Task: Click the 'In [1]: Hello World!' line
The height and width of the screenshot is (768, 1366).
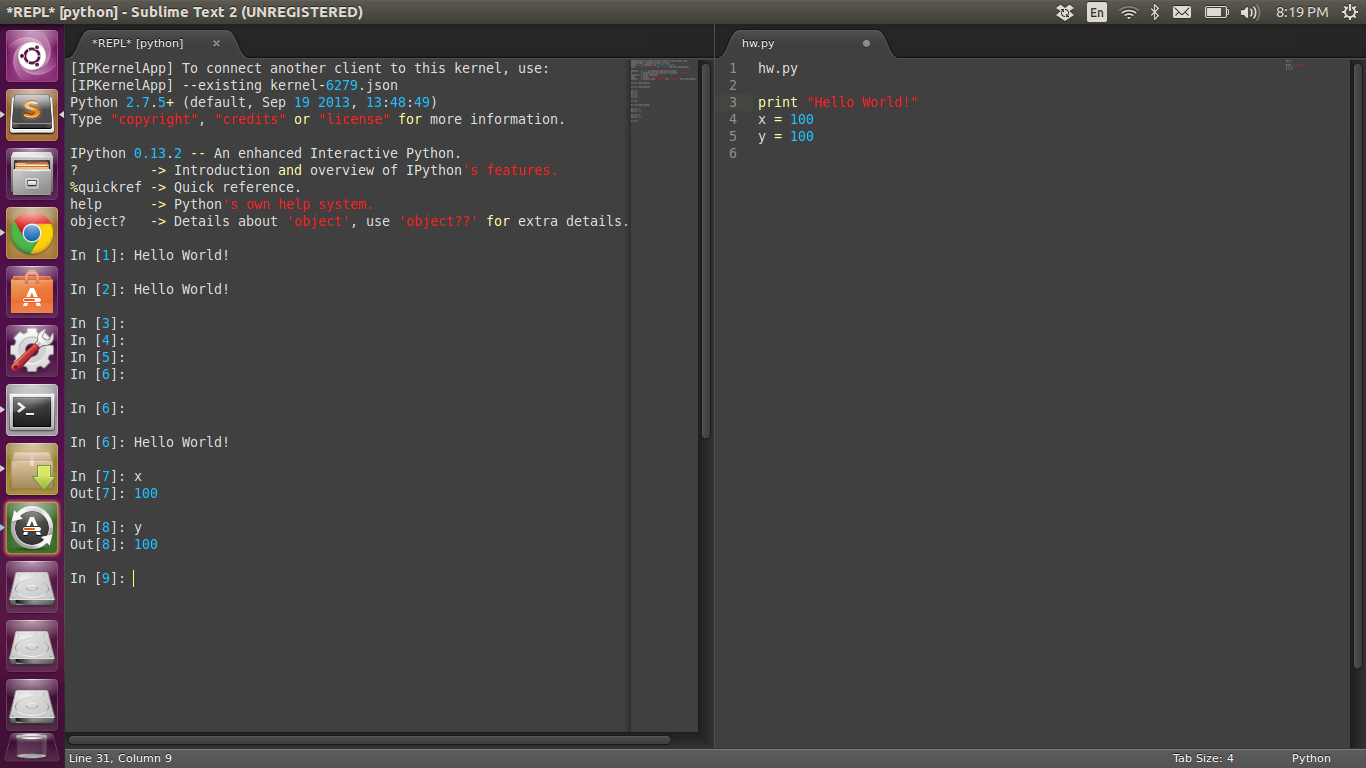Action: [150, 255]
